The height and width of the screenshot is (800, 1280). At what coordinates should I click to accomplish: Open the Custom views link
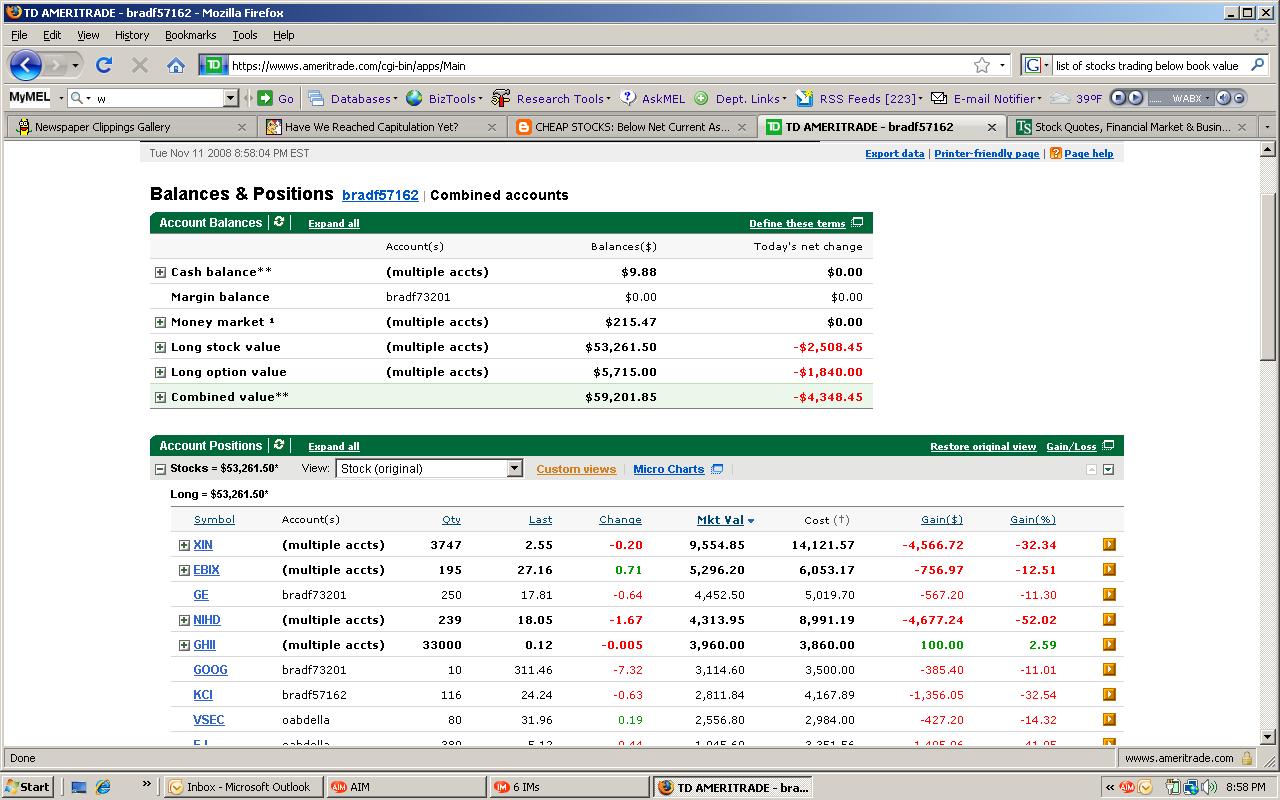[576, 469]
